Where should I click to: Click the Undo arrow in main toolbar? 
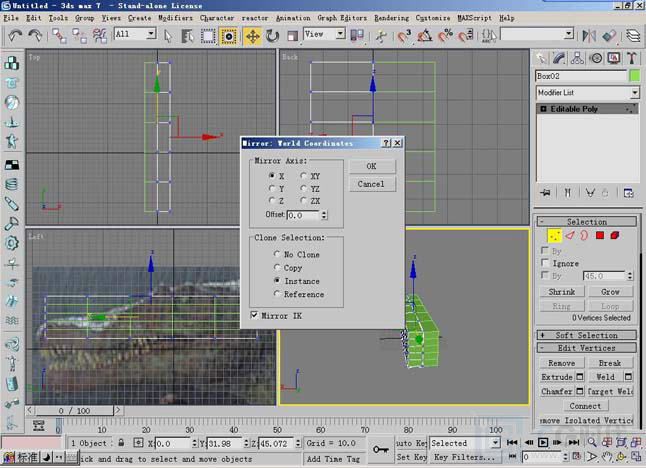[14, 36]
